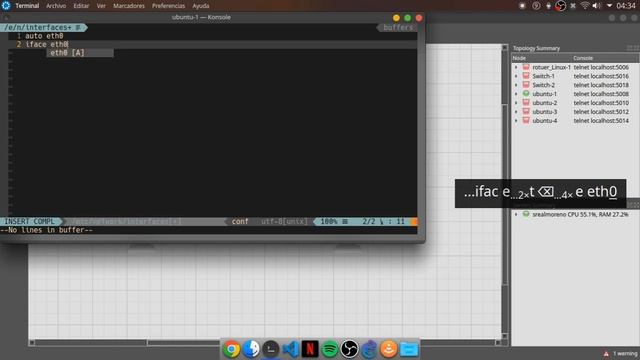The height and width of the screenshot is (360, 640).
Task: Click the OBS tray icon in top panel
Action: pyautogui.click(x=560, y=6)
